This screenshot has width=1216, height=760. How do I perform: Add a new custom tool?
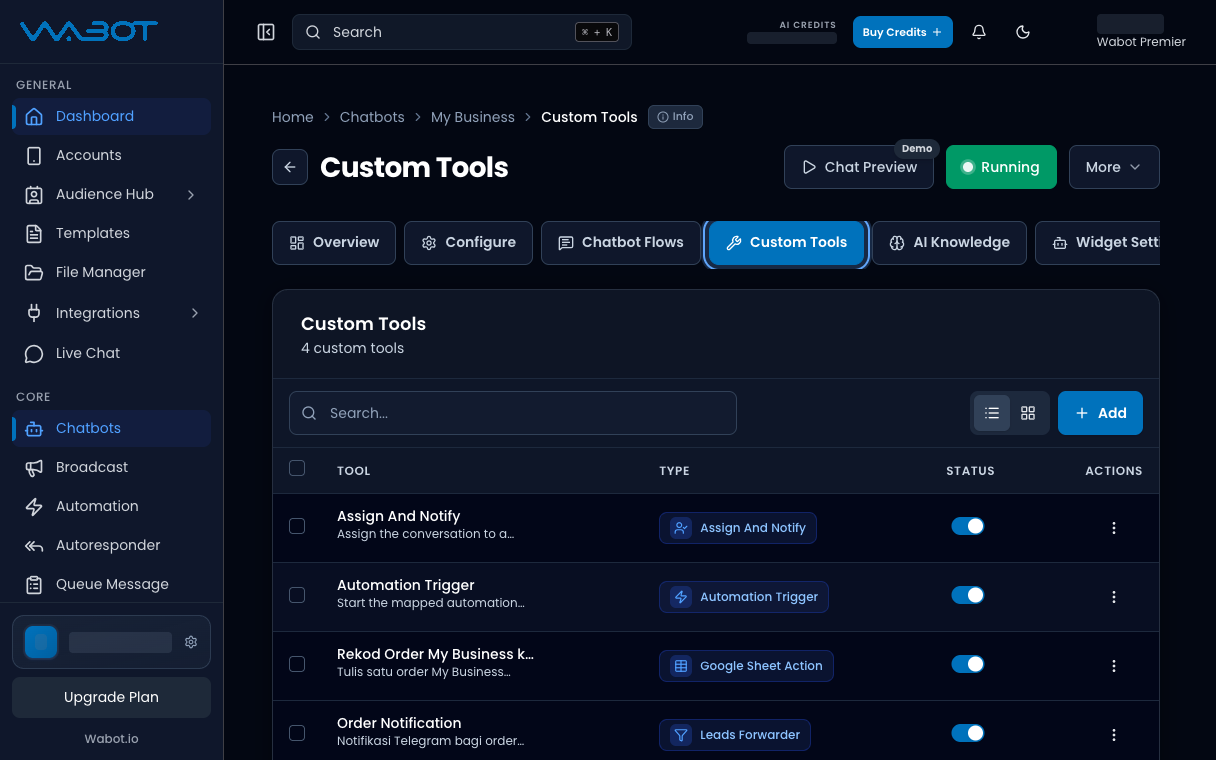pos(1100,413)
